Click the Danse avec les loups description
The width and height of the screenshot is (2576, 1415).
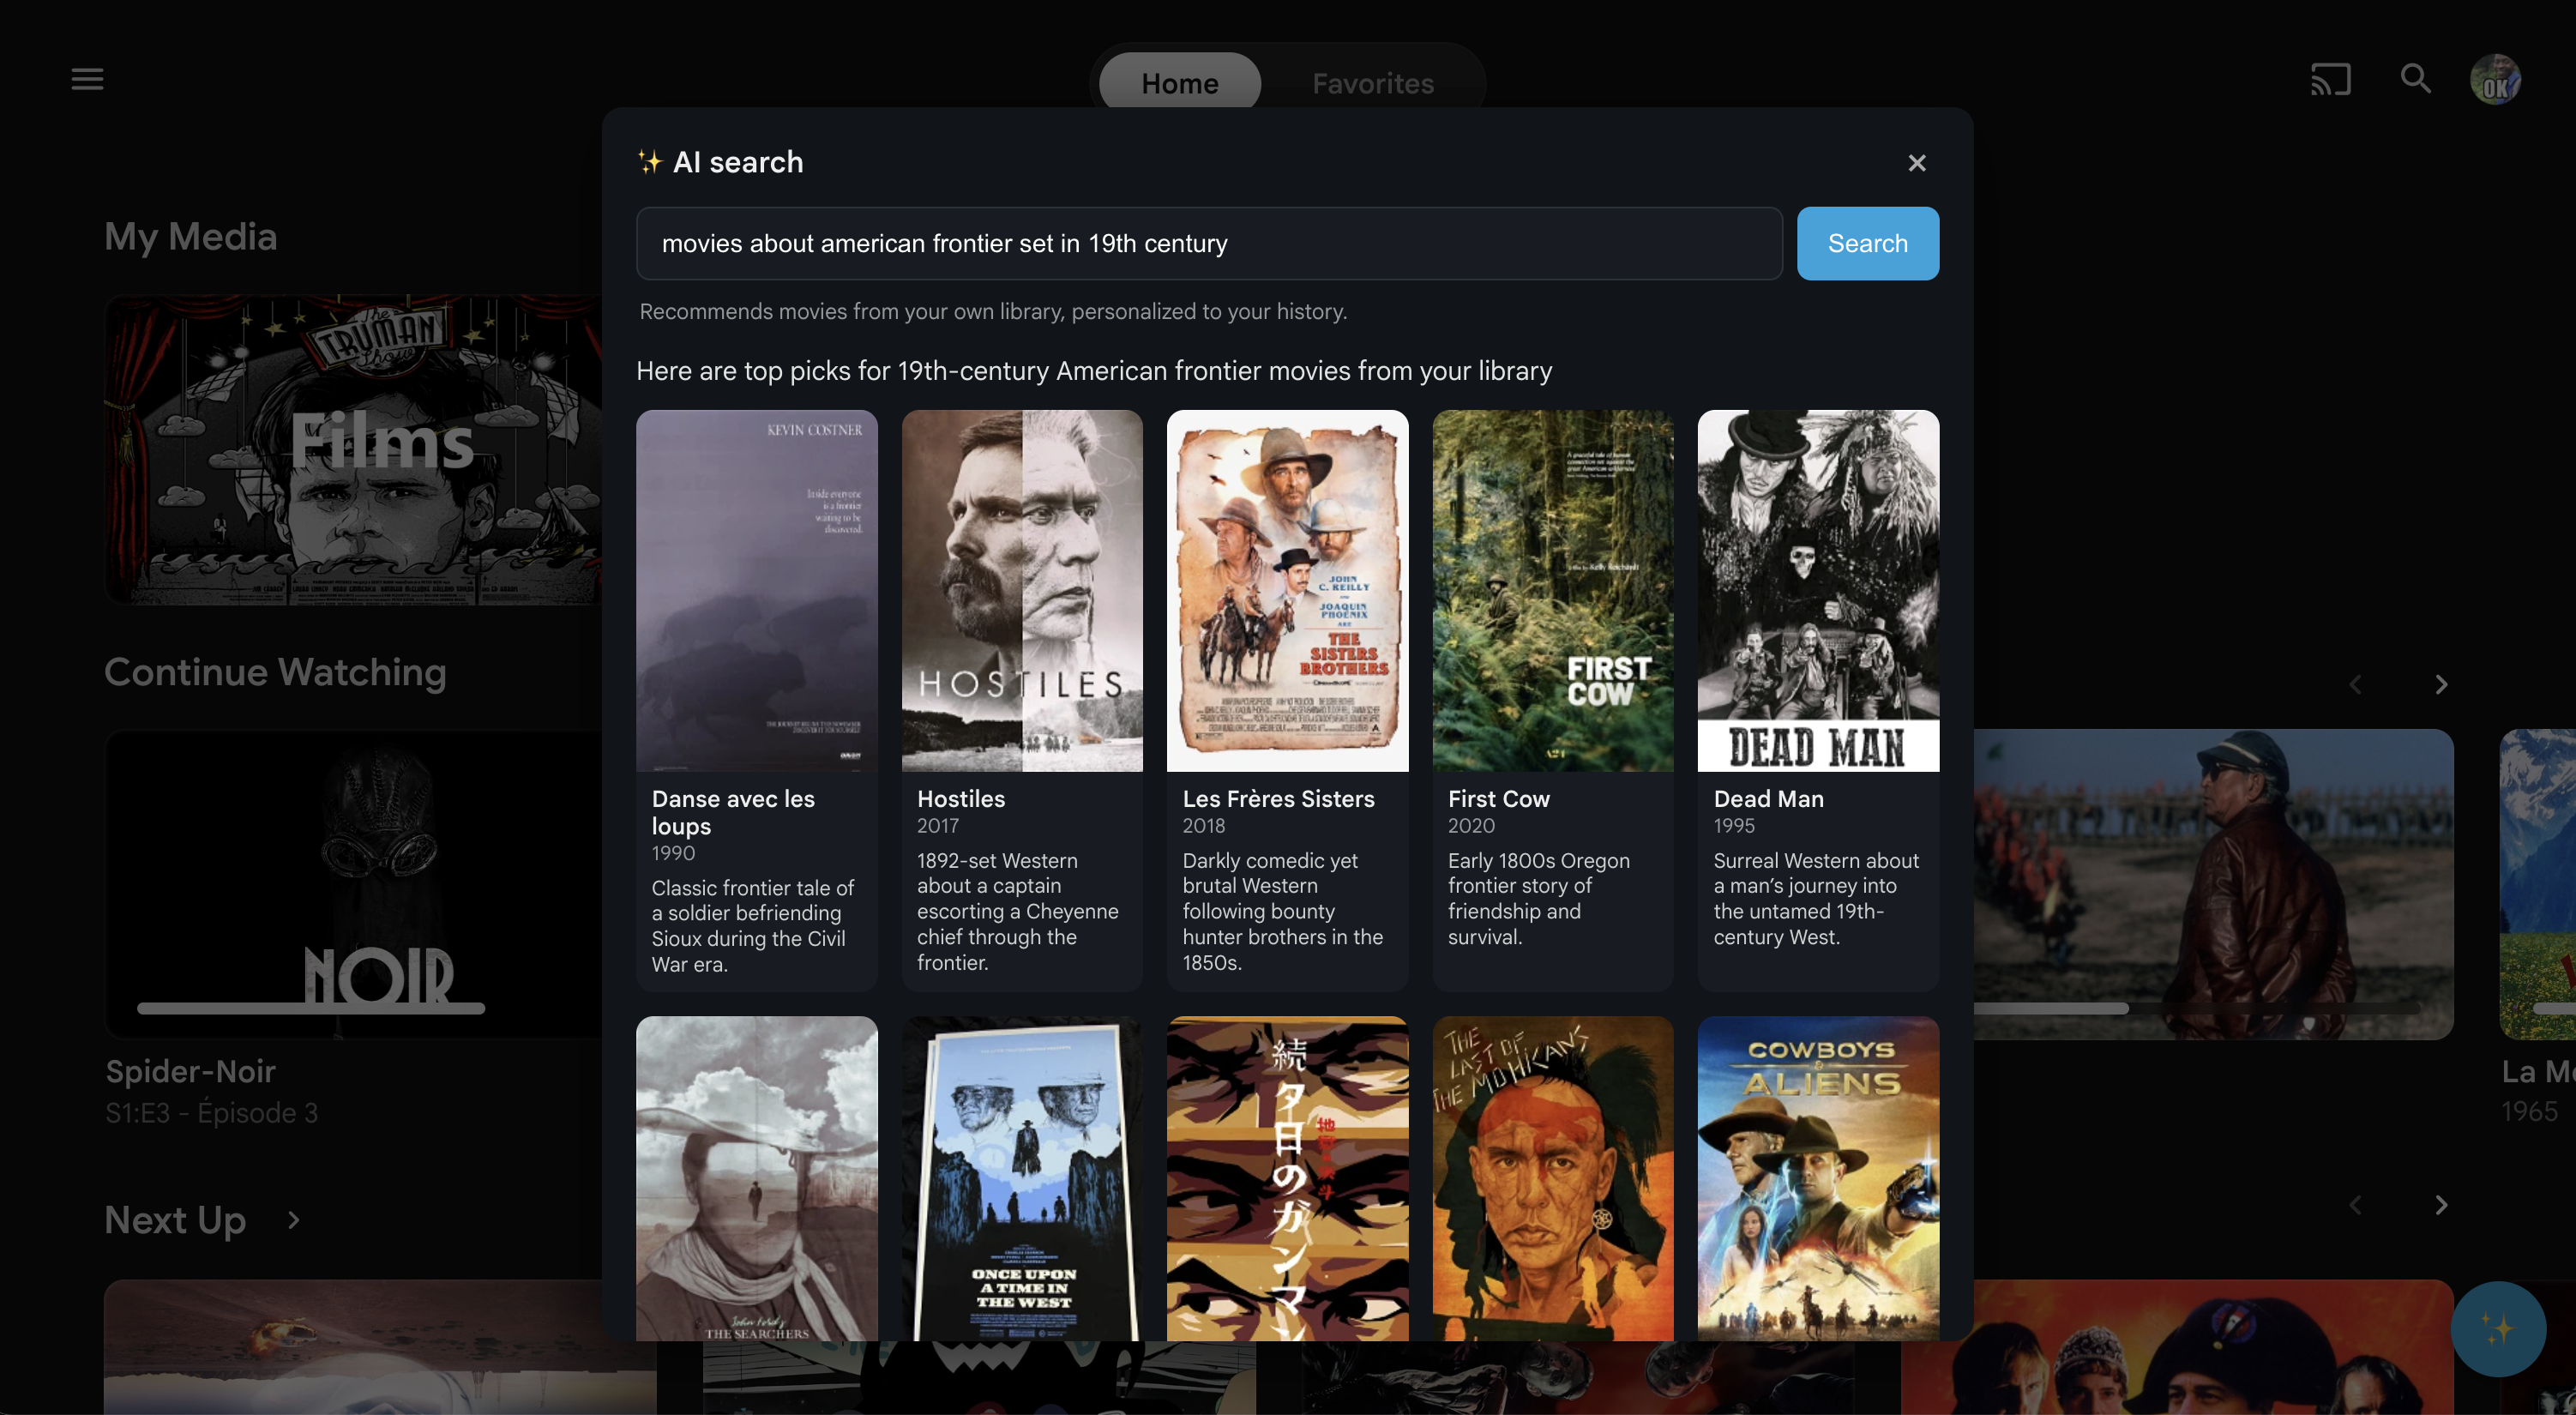click(752, 926)
